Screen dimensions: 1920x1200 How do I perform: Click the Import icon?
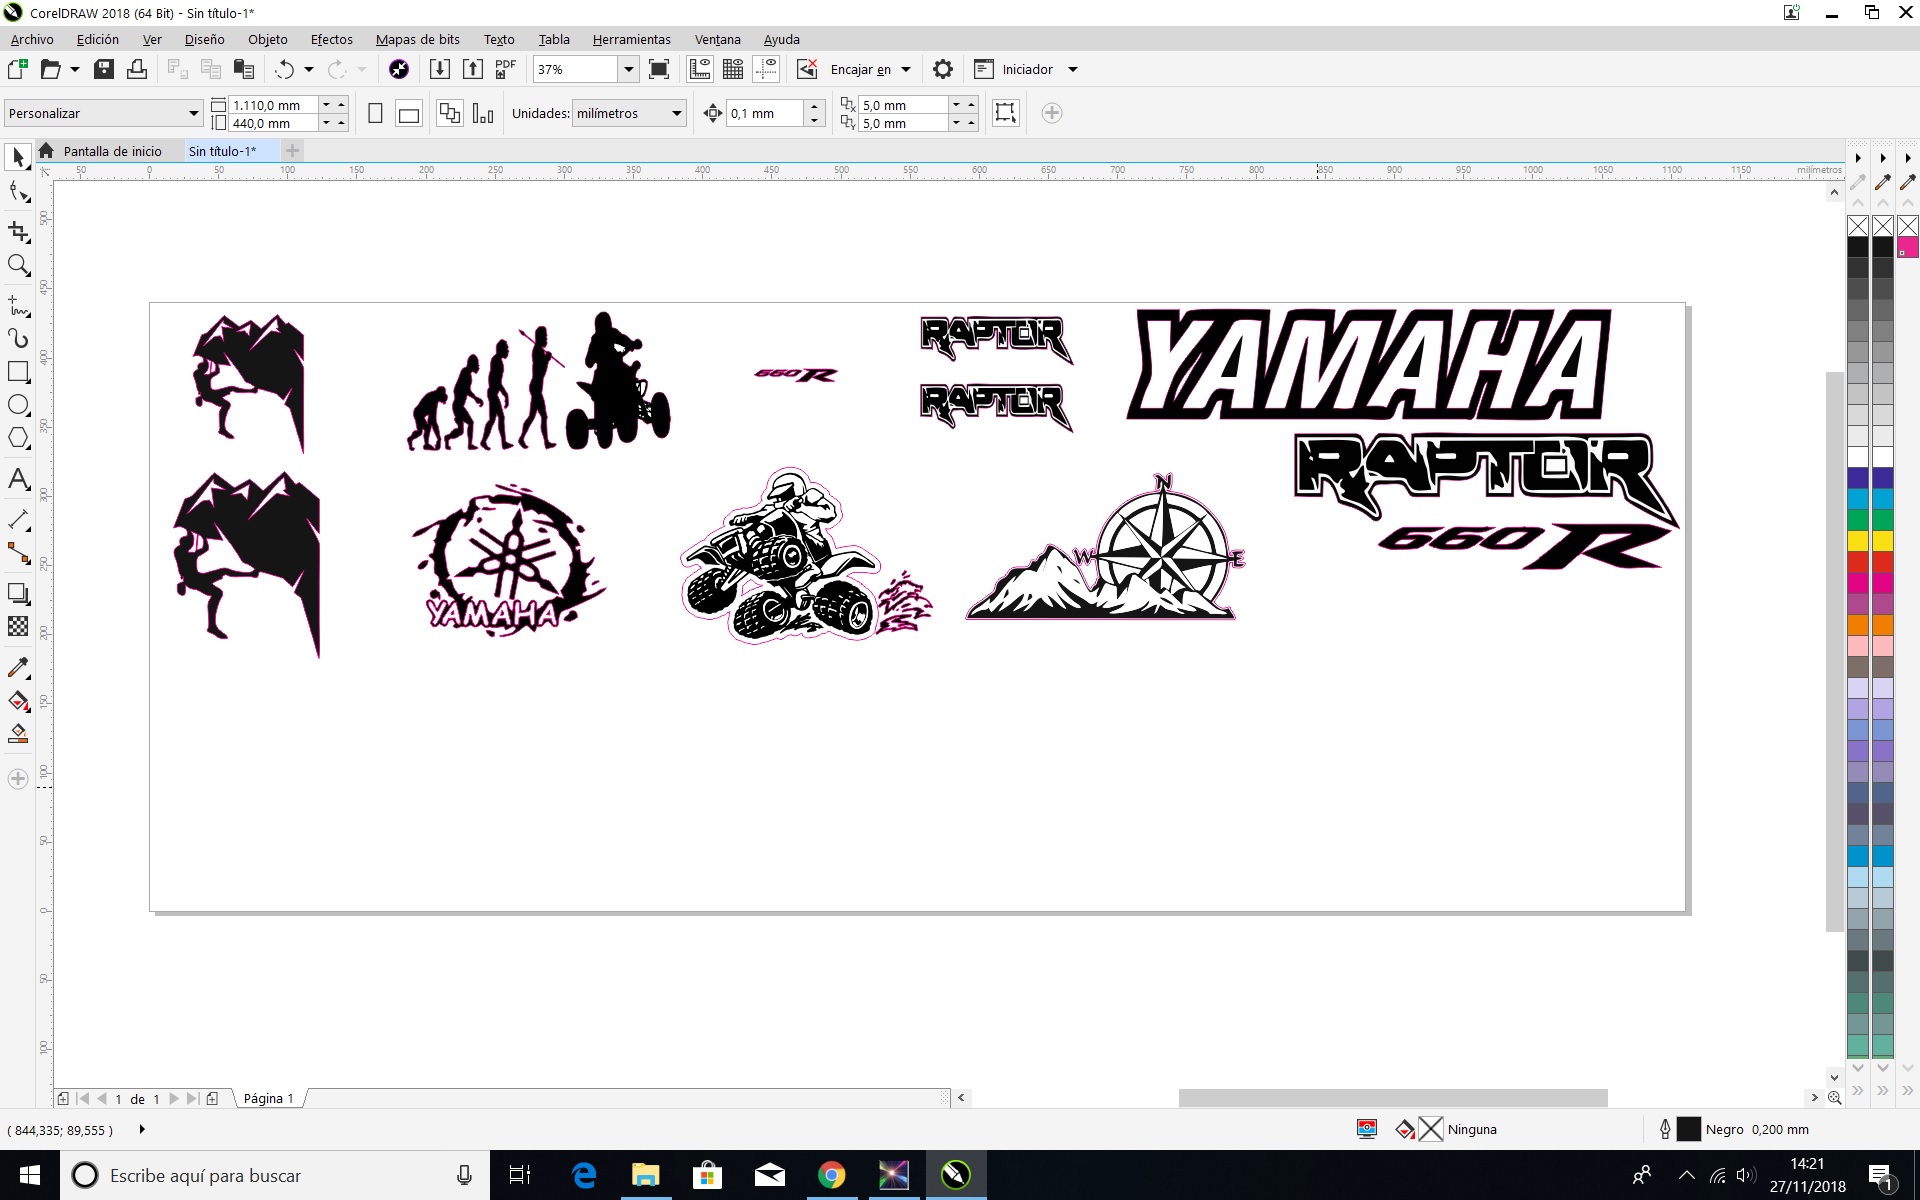(439, 69)
